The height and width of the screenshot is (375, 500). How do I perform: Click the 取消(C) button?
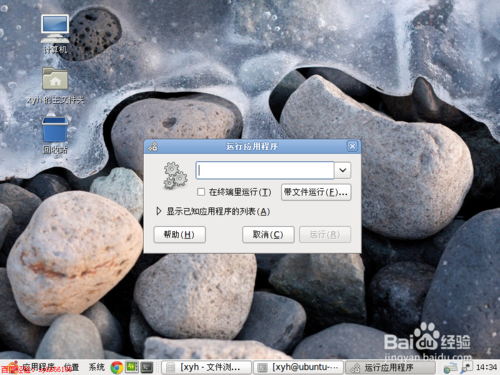pos(268,235)
